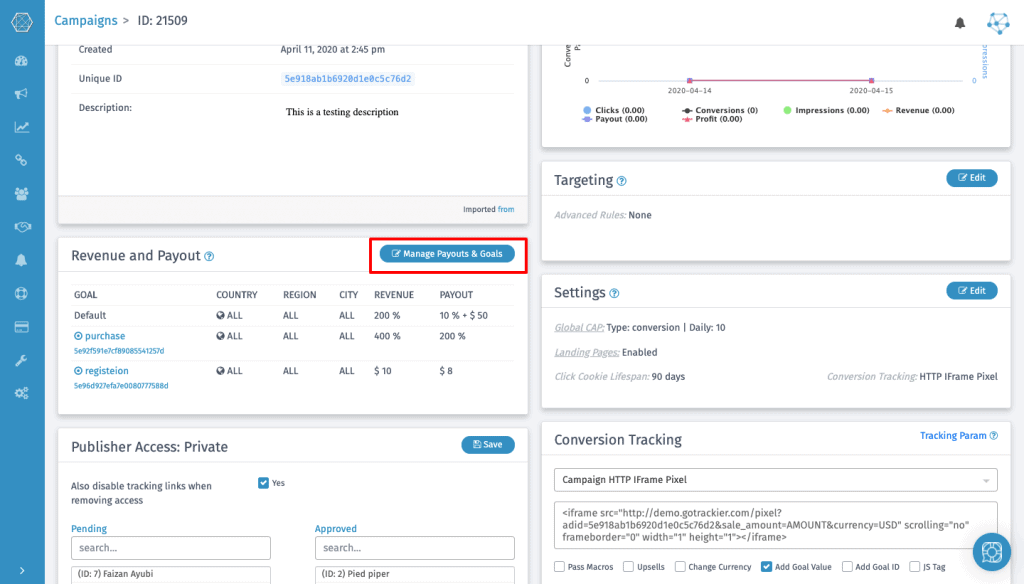Click the notification bell in top header
The image size is (1024, 584).
tap(960, 22)
